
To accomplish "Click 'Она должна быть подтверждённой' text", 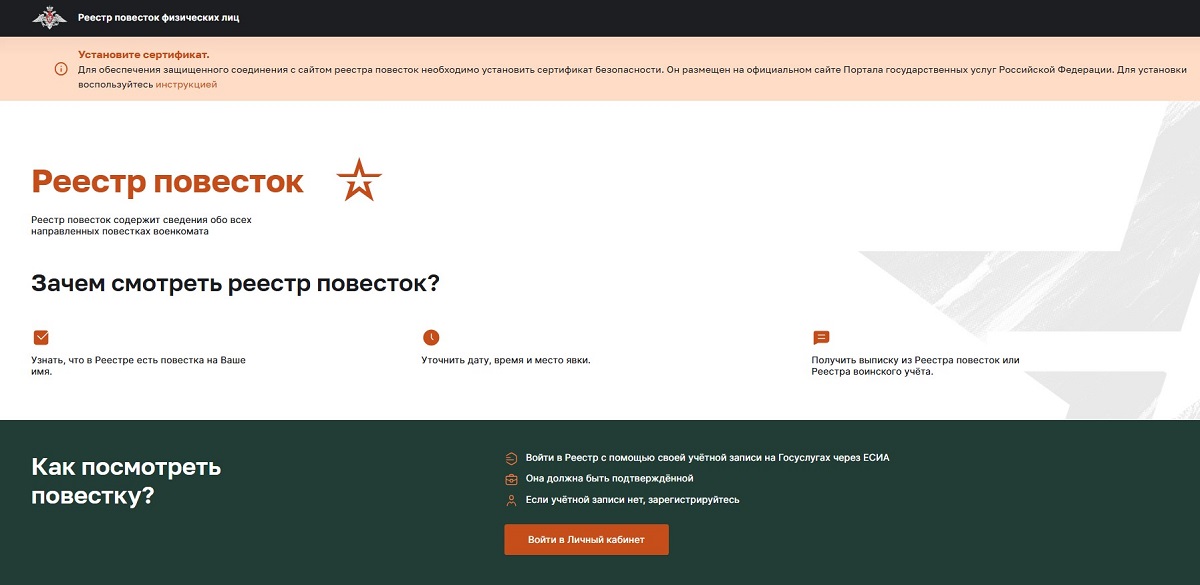I will [x=609, y=479].
